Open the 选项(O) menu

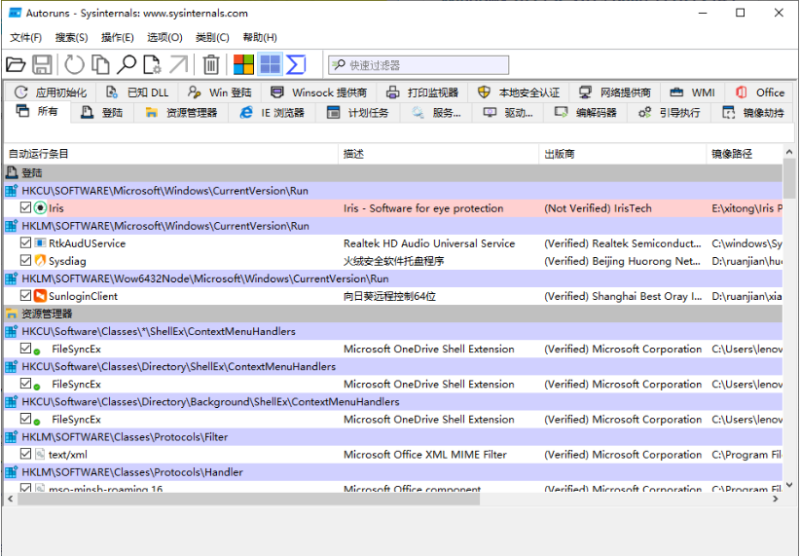[164, 37]
